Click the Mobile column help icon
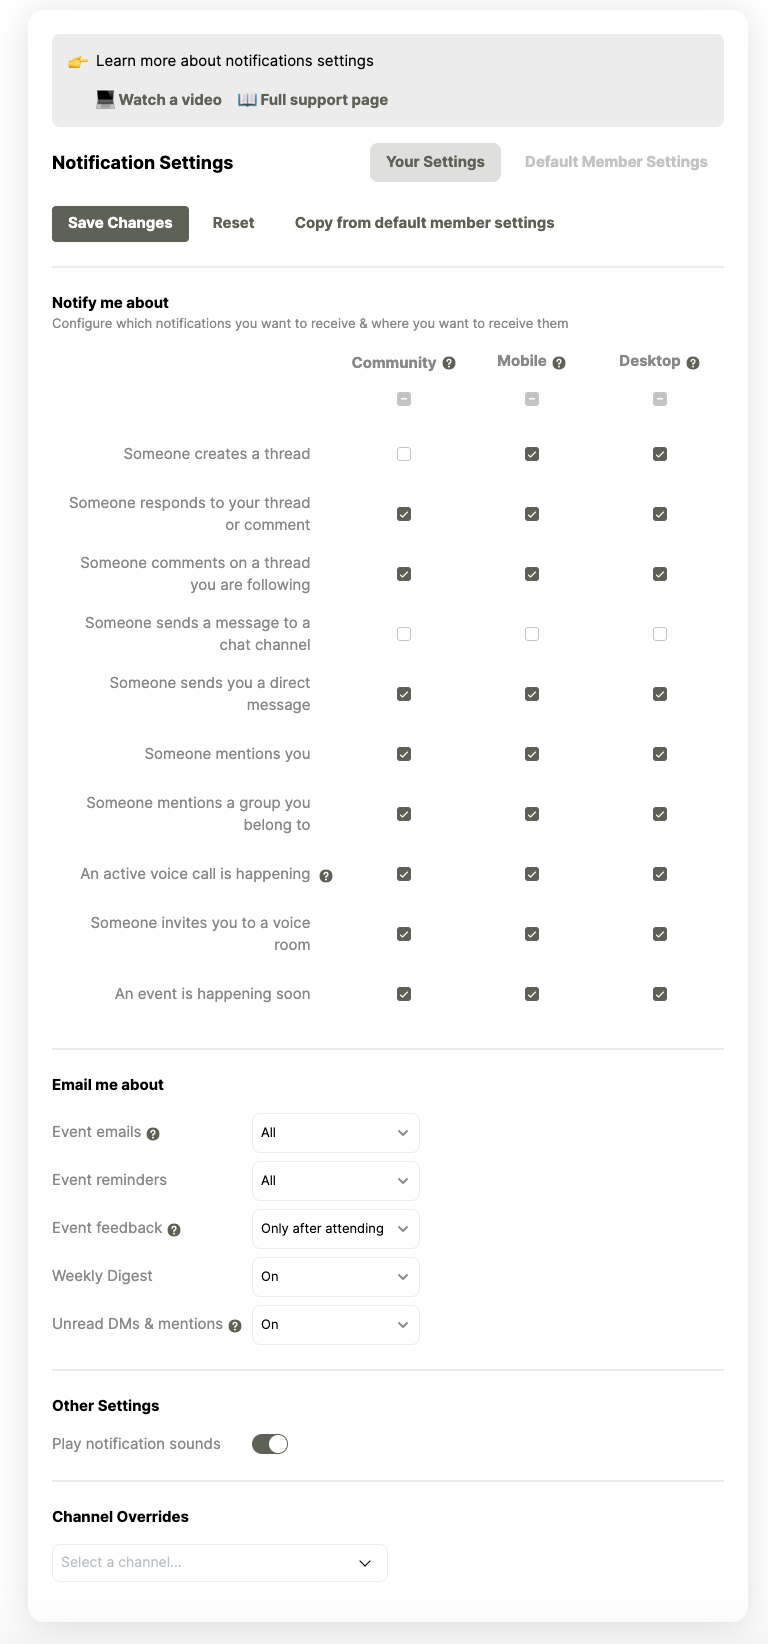 coord(559,363)
